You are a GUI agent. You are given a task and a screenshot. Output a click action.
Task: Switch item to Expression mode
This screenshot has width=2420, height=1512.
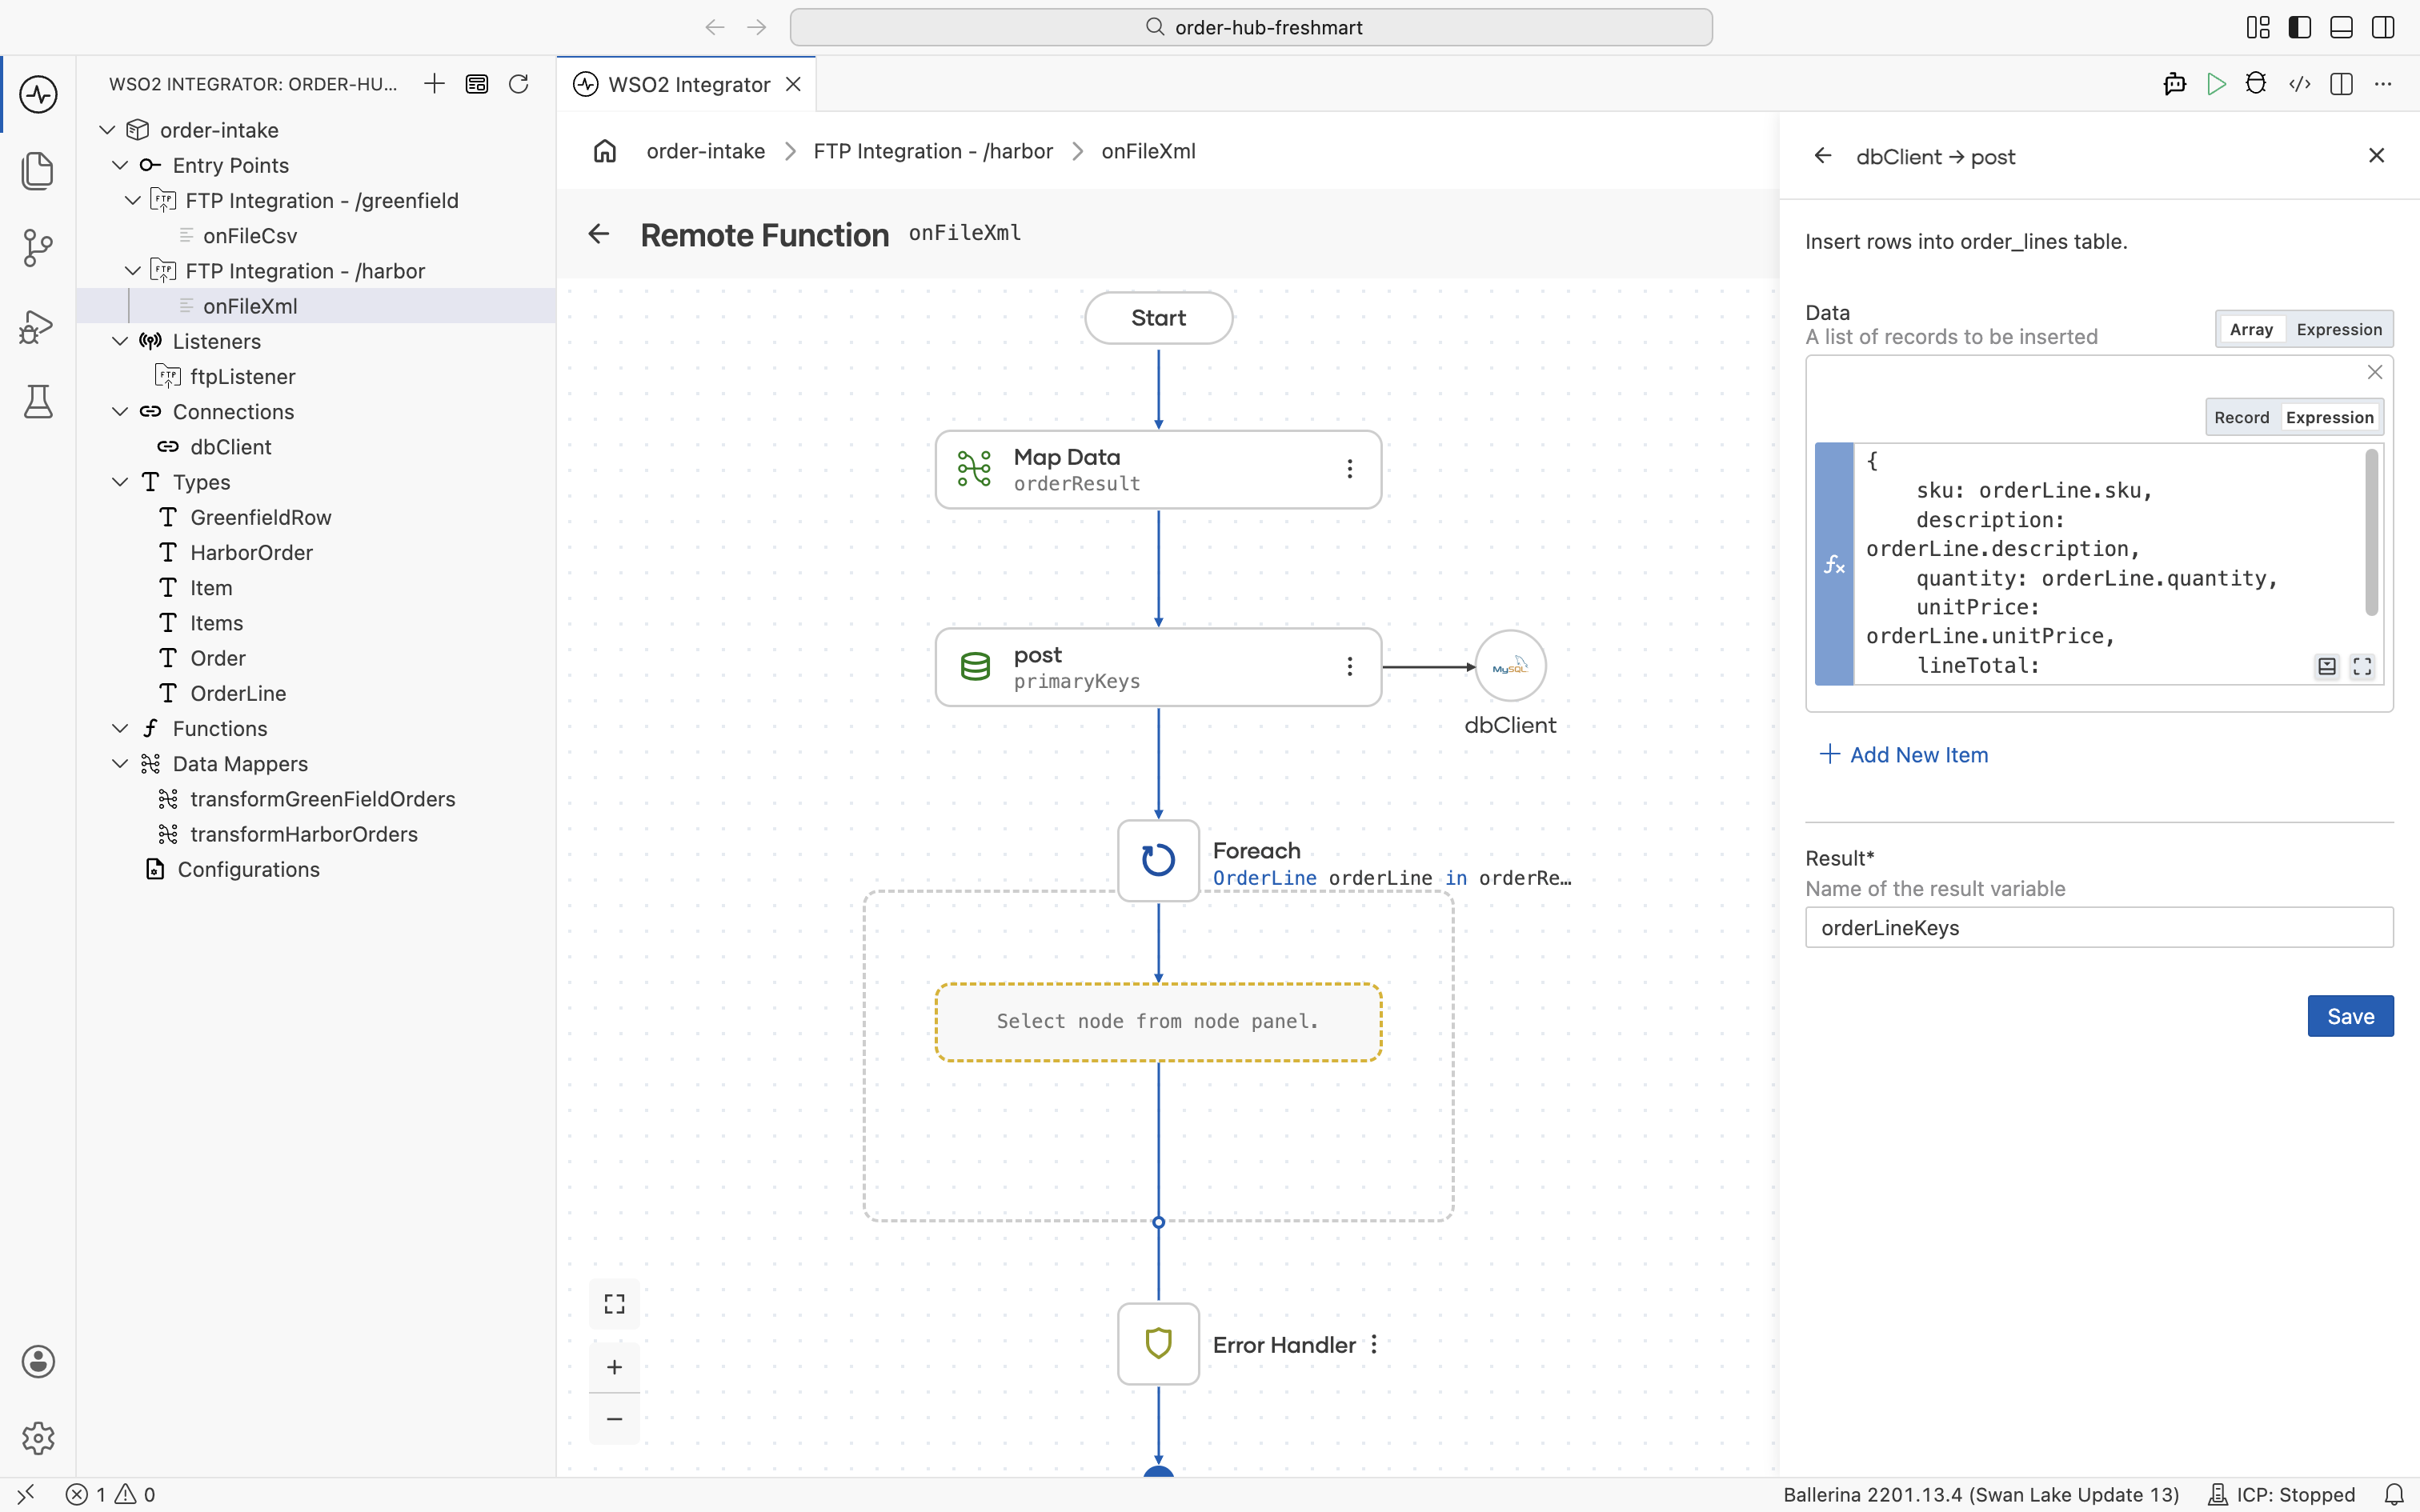(x=2329, y=417)
